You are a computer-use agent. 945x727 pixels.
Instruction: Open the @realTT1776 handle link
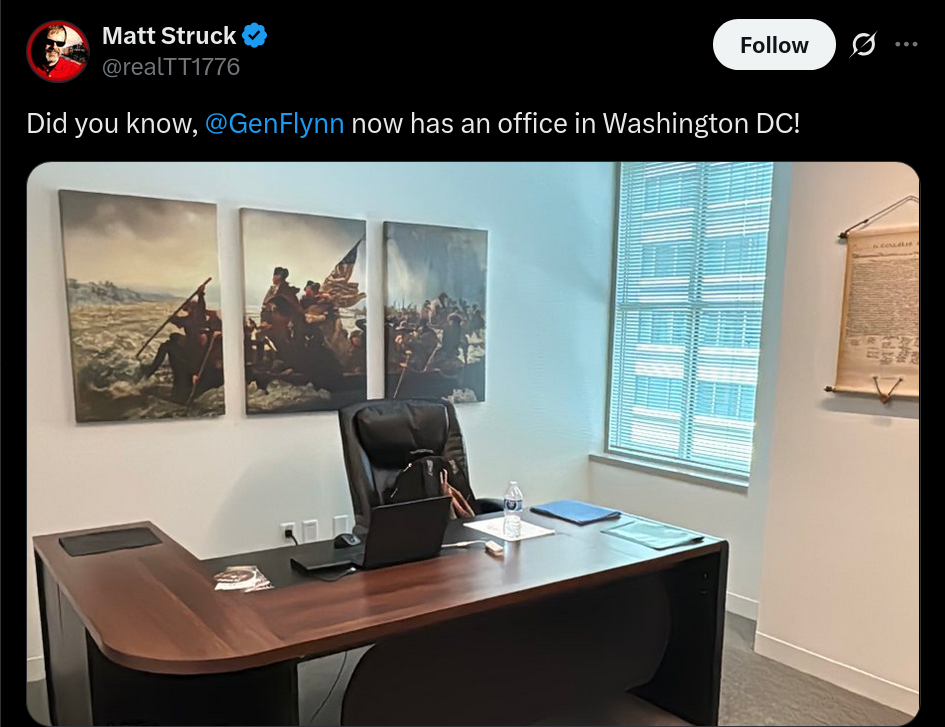coord(171,67)
